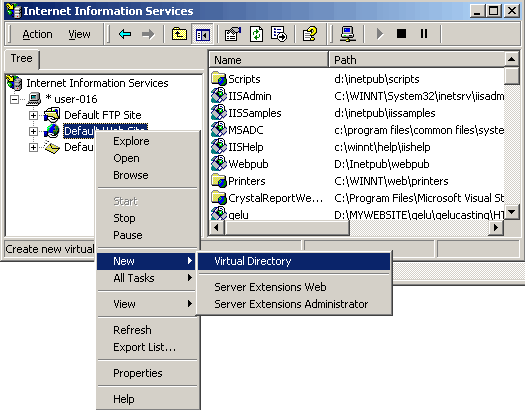Select Virtual Directory in New submenu
The height and width of the screenshot is (410, 525).
(294, 261)
